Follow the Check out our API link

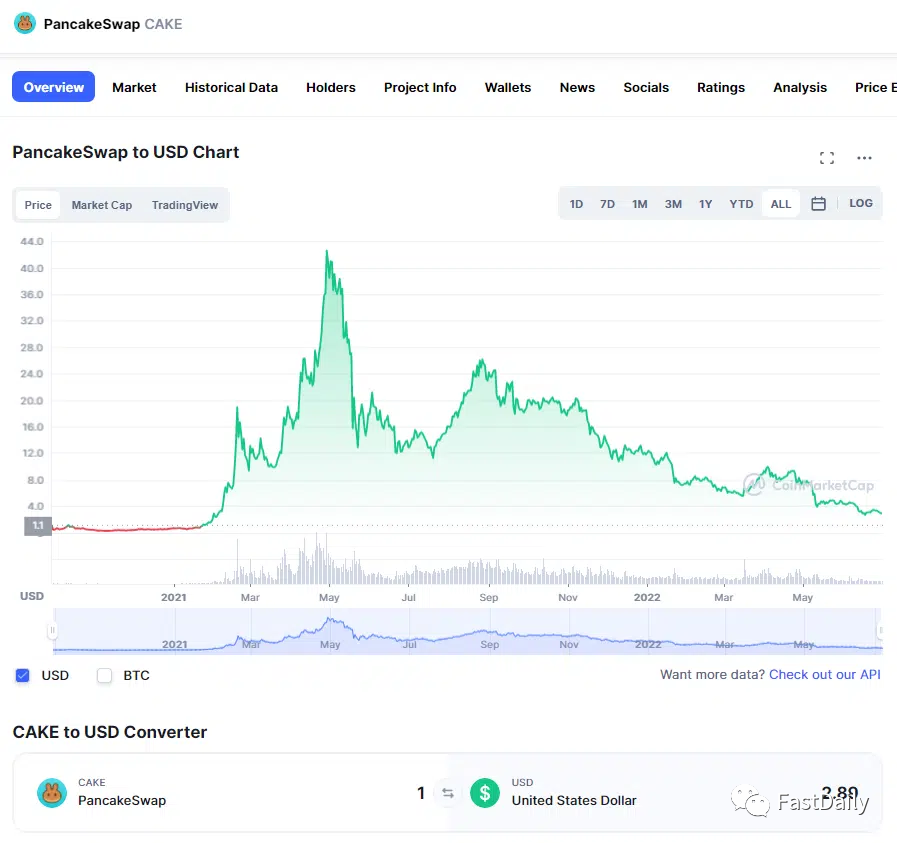(824, 674)
